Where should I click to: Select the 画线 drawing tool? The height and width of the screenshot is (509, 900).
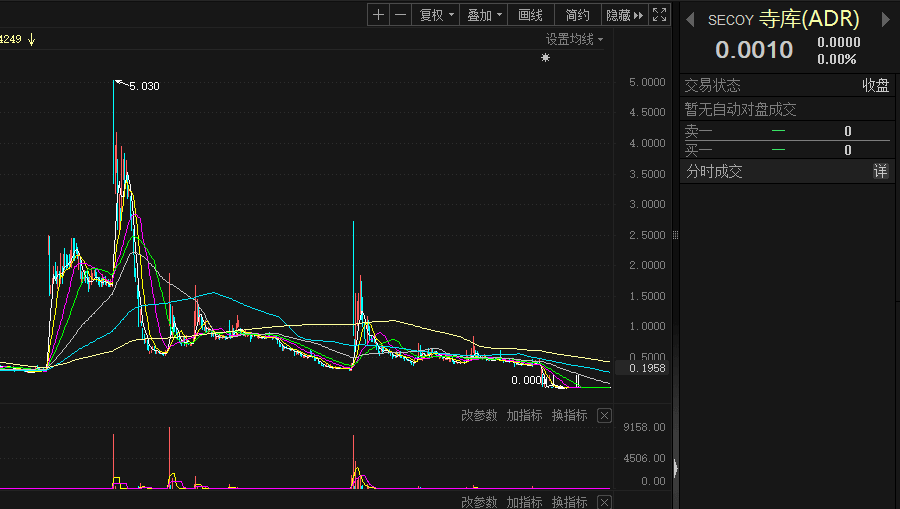(x=530, y=15)
